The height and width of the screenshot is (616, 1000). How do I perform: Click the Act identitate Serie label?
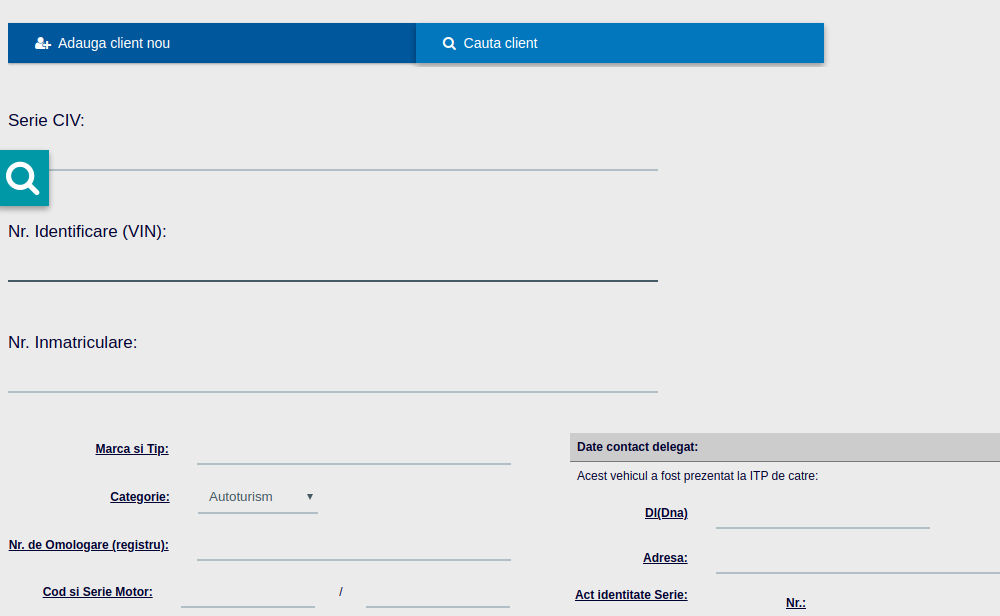(x=631, y=595)
